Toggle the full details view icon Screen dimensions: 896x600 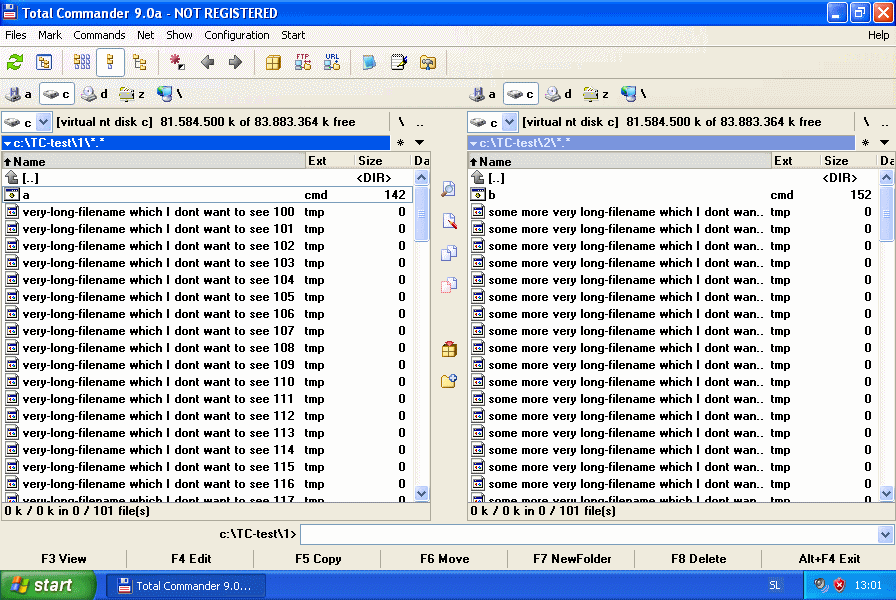tap(110, 62)
